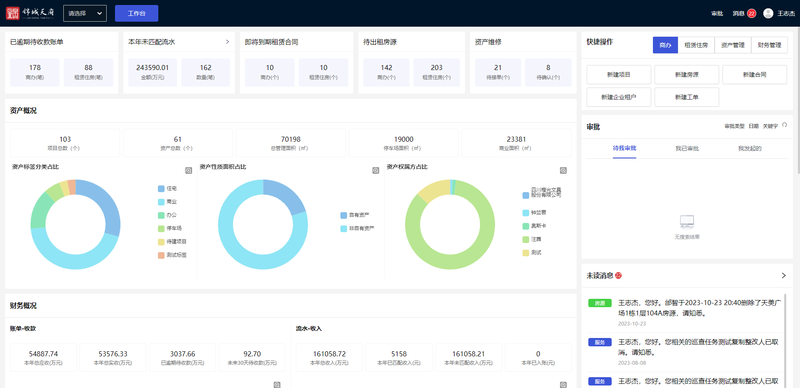800x388 pixels.
Task: Click the 新建合同 button
Action: point(754,75)
